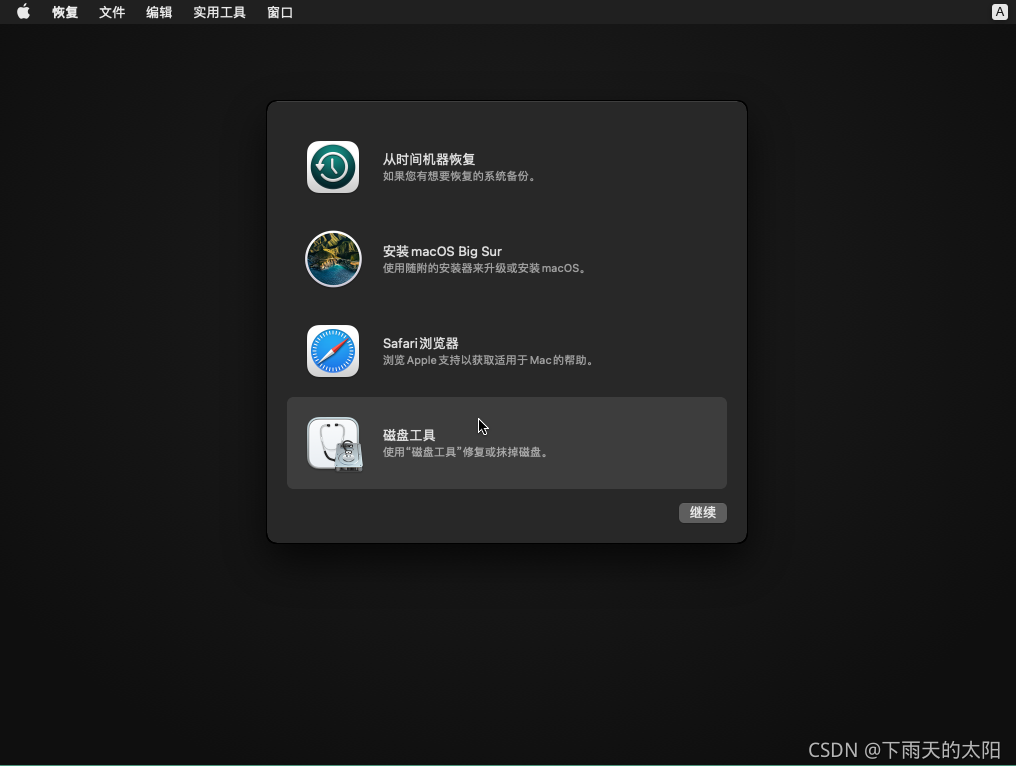Click description 浏览 Apple 支持以获取适用于 Mac 的帮助
This screenshot has width=1016, height=769.
click(x=489, y=360)
